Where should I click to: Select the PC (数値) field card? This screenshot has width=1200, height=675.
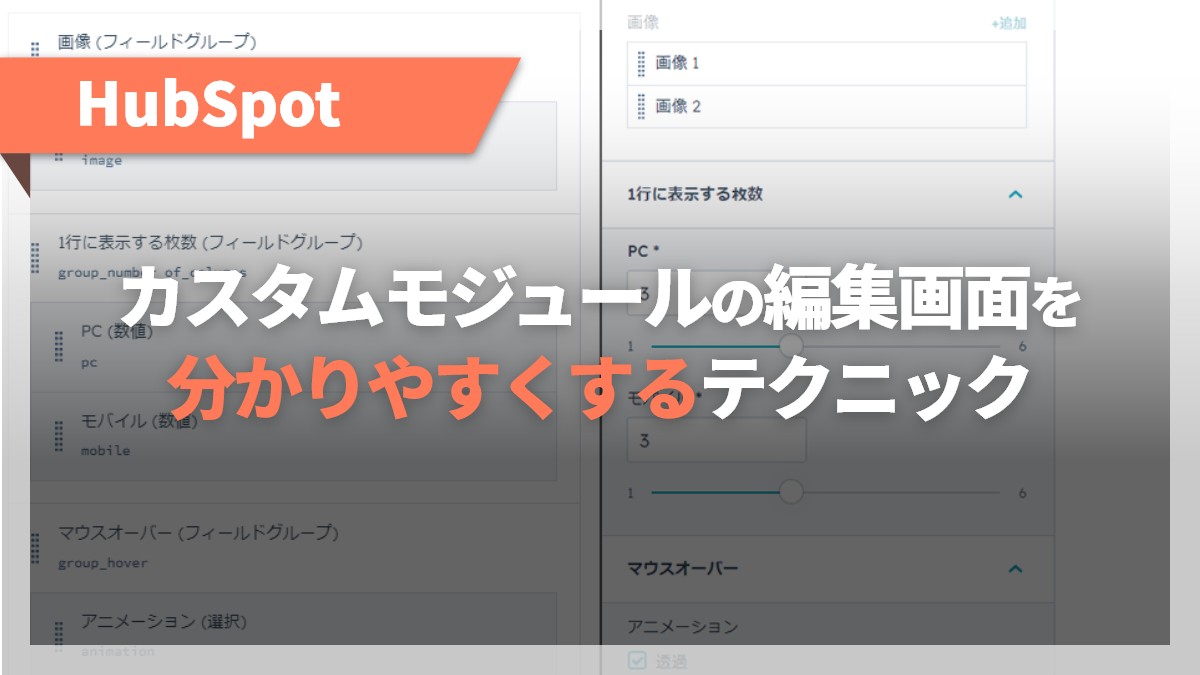click(x=294, y=346)
